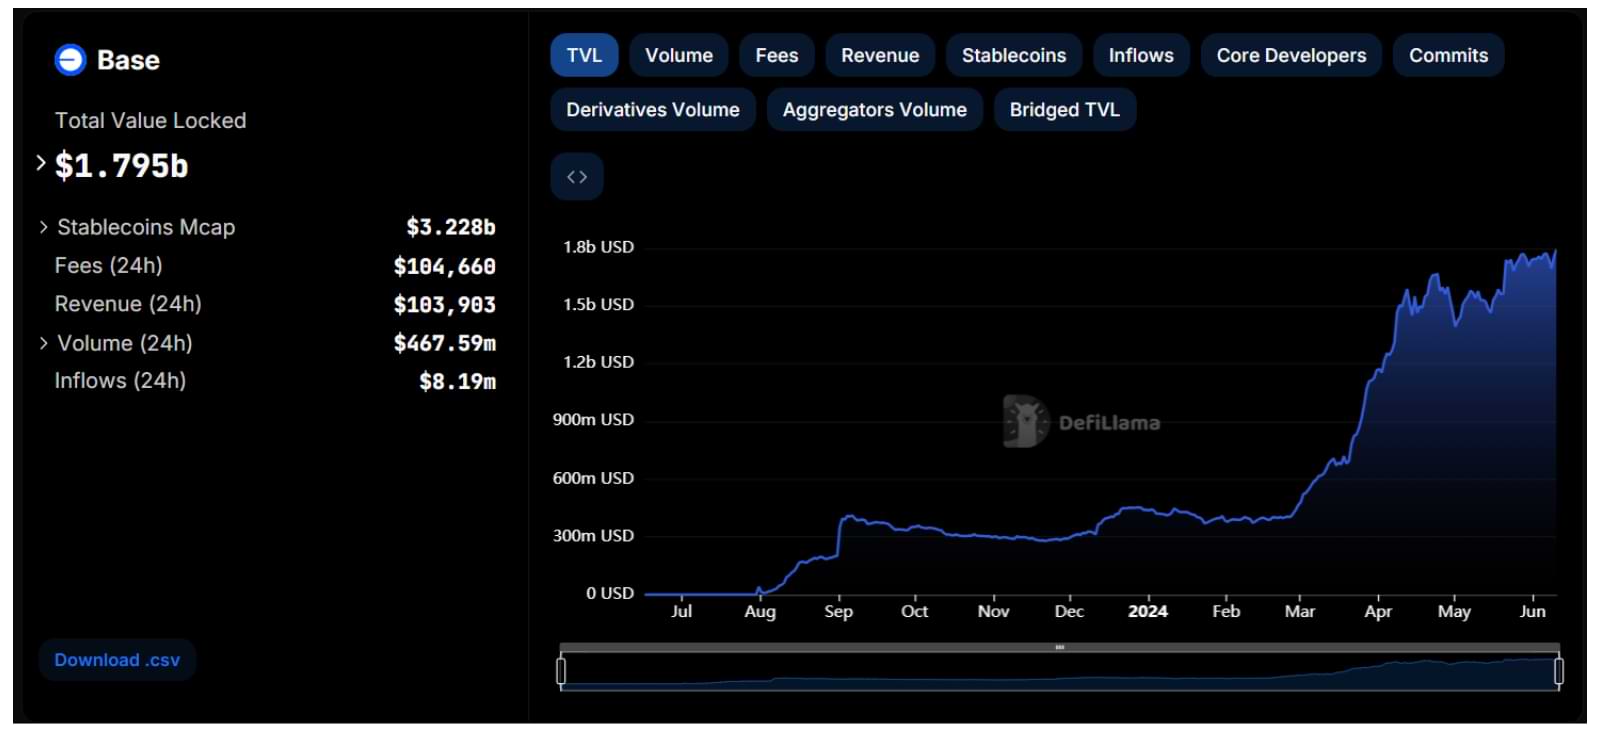Toggle the TVL chart metric
This screenshot has height=736, width=1600.
[584, 56]
